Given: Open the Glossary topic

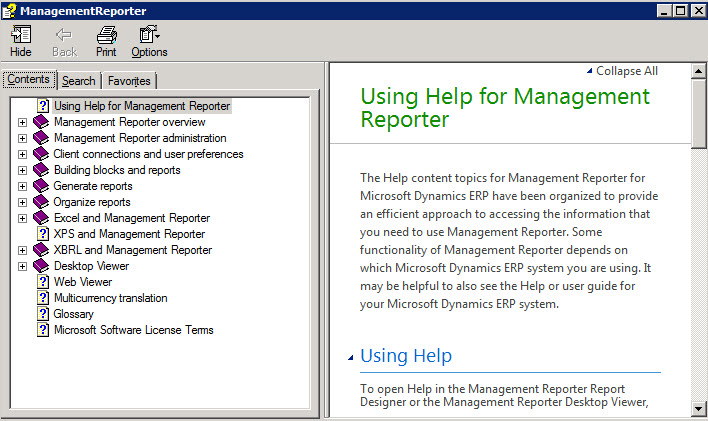Looking at the screenshot, I should click(74, 314).
